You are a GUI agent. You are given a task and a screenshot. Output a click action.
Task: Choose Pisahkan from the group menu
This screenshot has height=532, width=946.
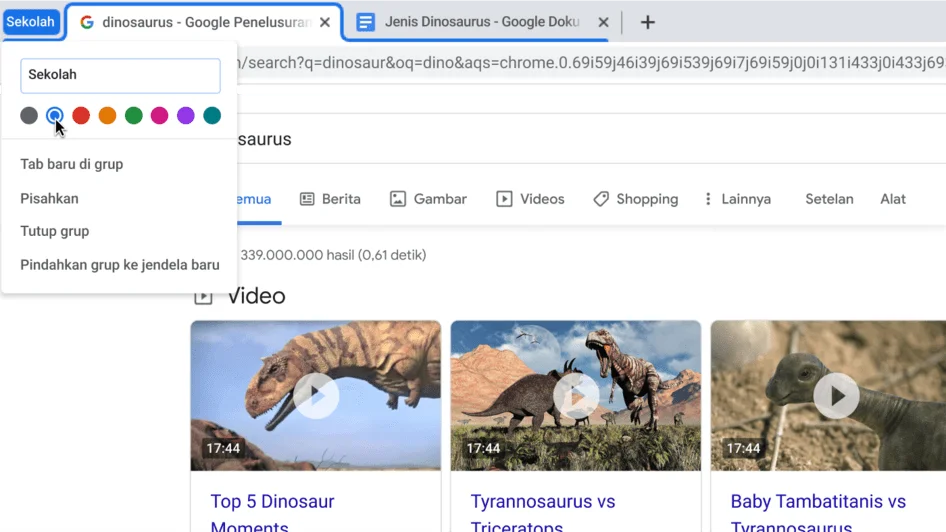(50, 198)
